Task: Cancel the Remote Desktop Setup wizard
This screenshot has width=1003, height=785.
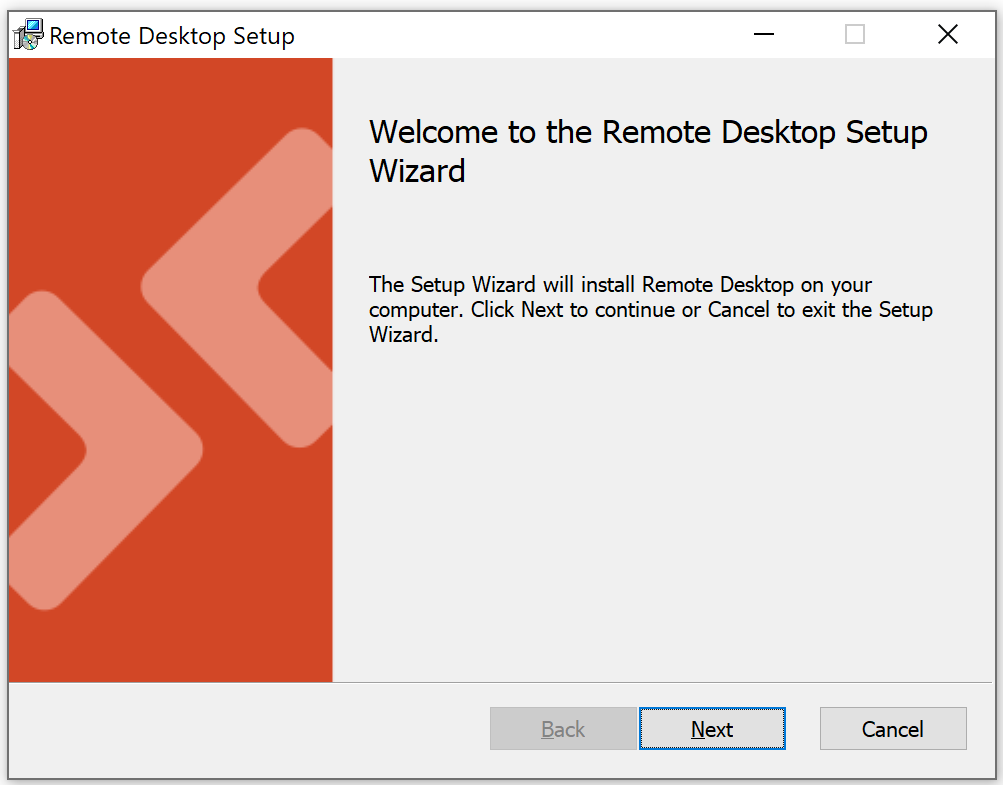Action: coord(893,728)
